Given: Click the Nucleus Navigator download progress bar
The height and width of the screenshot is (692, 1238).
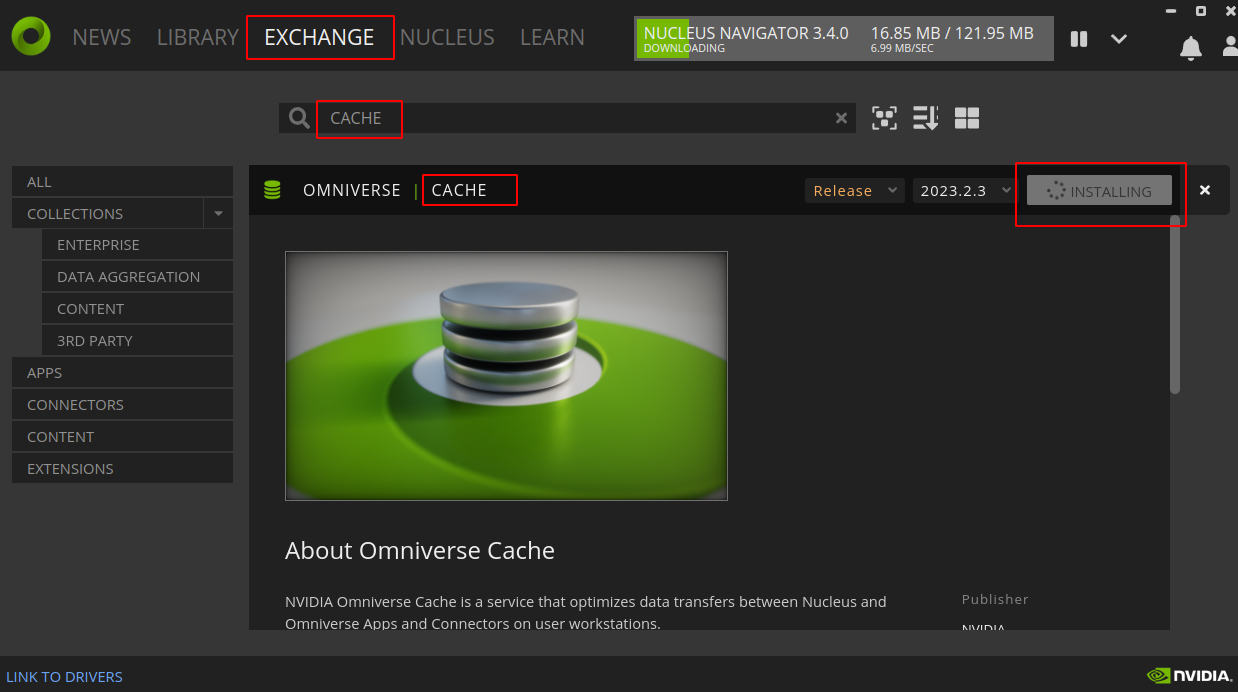Looking at the screenshot, I should click(x=844, y=38).
